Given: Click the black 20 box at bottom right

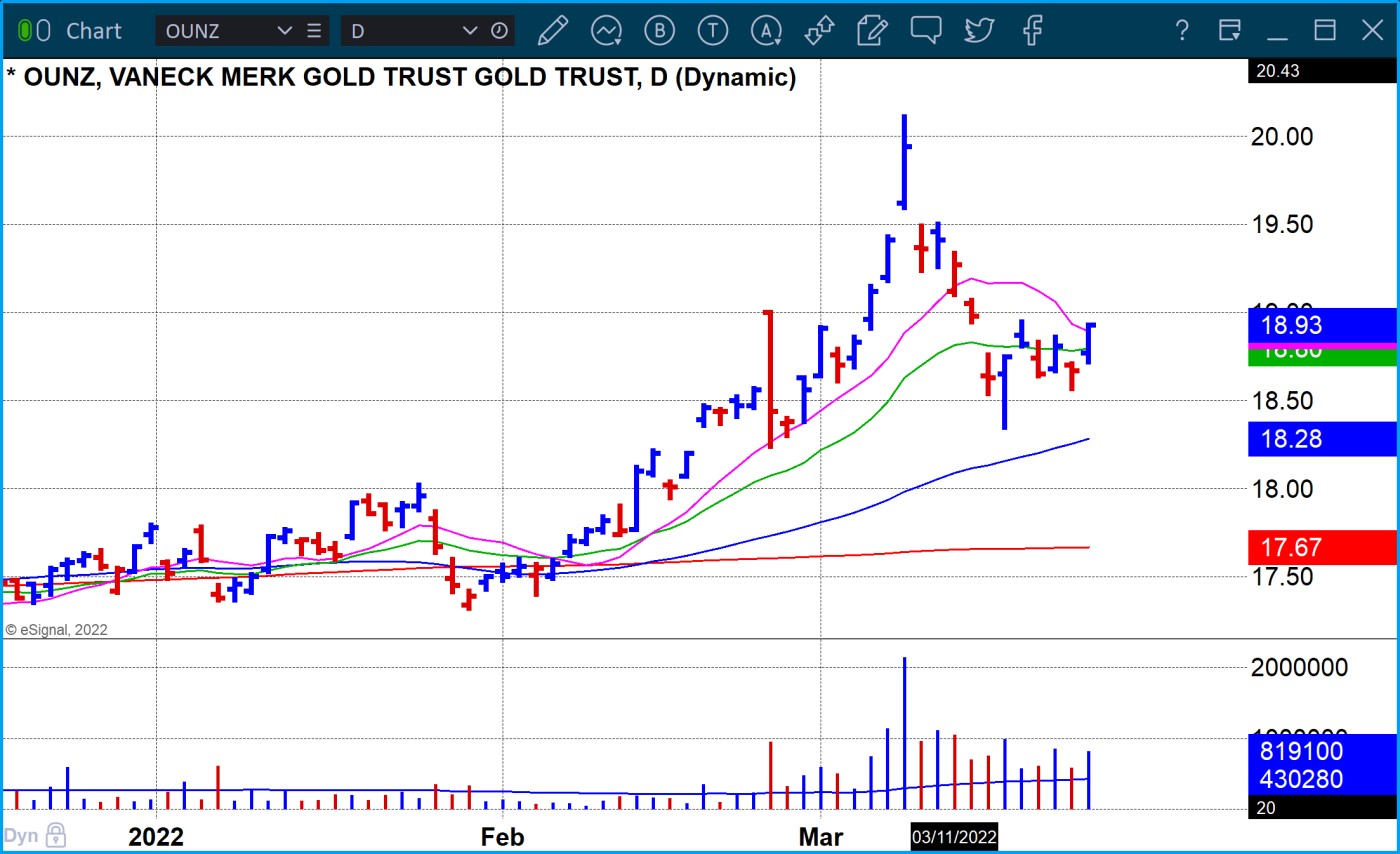Looking at the screenshot, I should click(x=1322, y=808).
